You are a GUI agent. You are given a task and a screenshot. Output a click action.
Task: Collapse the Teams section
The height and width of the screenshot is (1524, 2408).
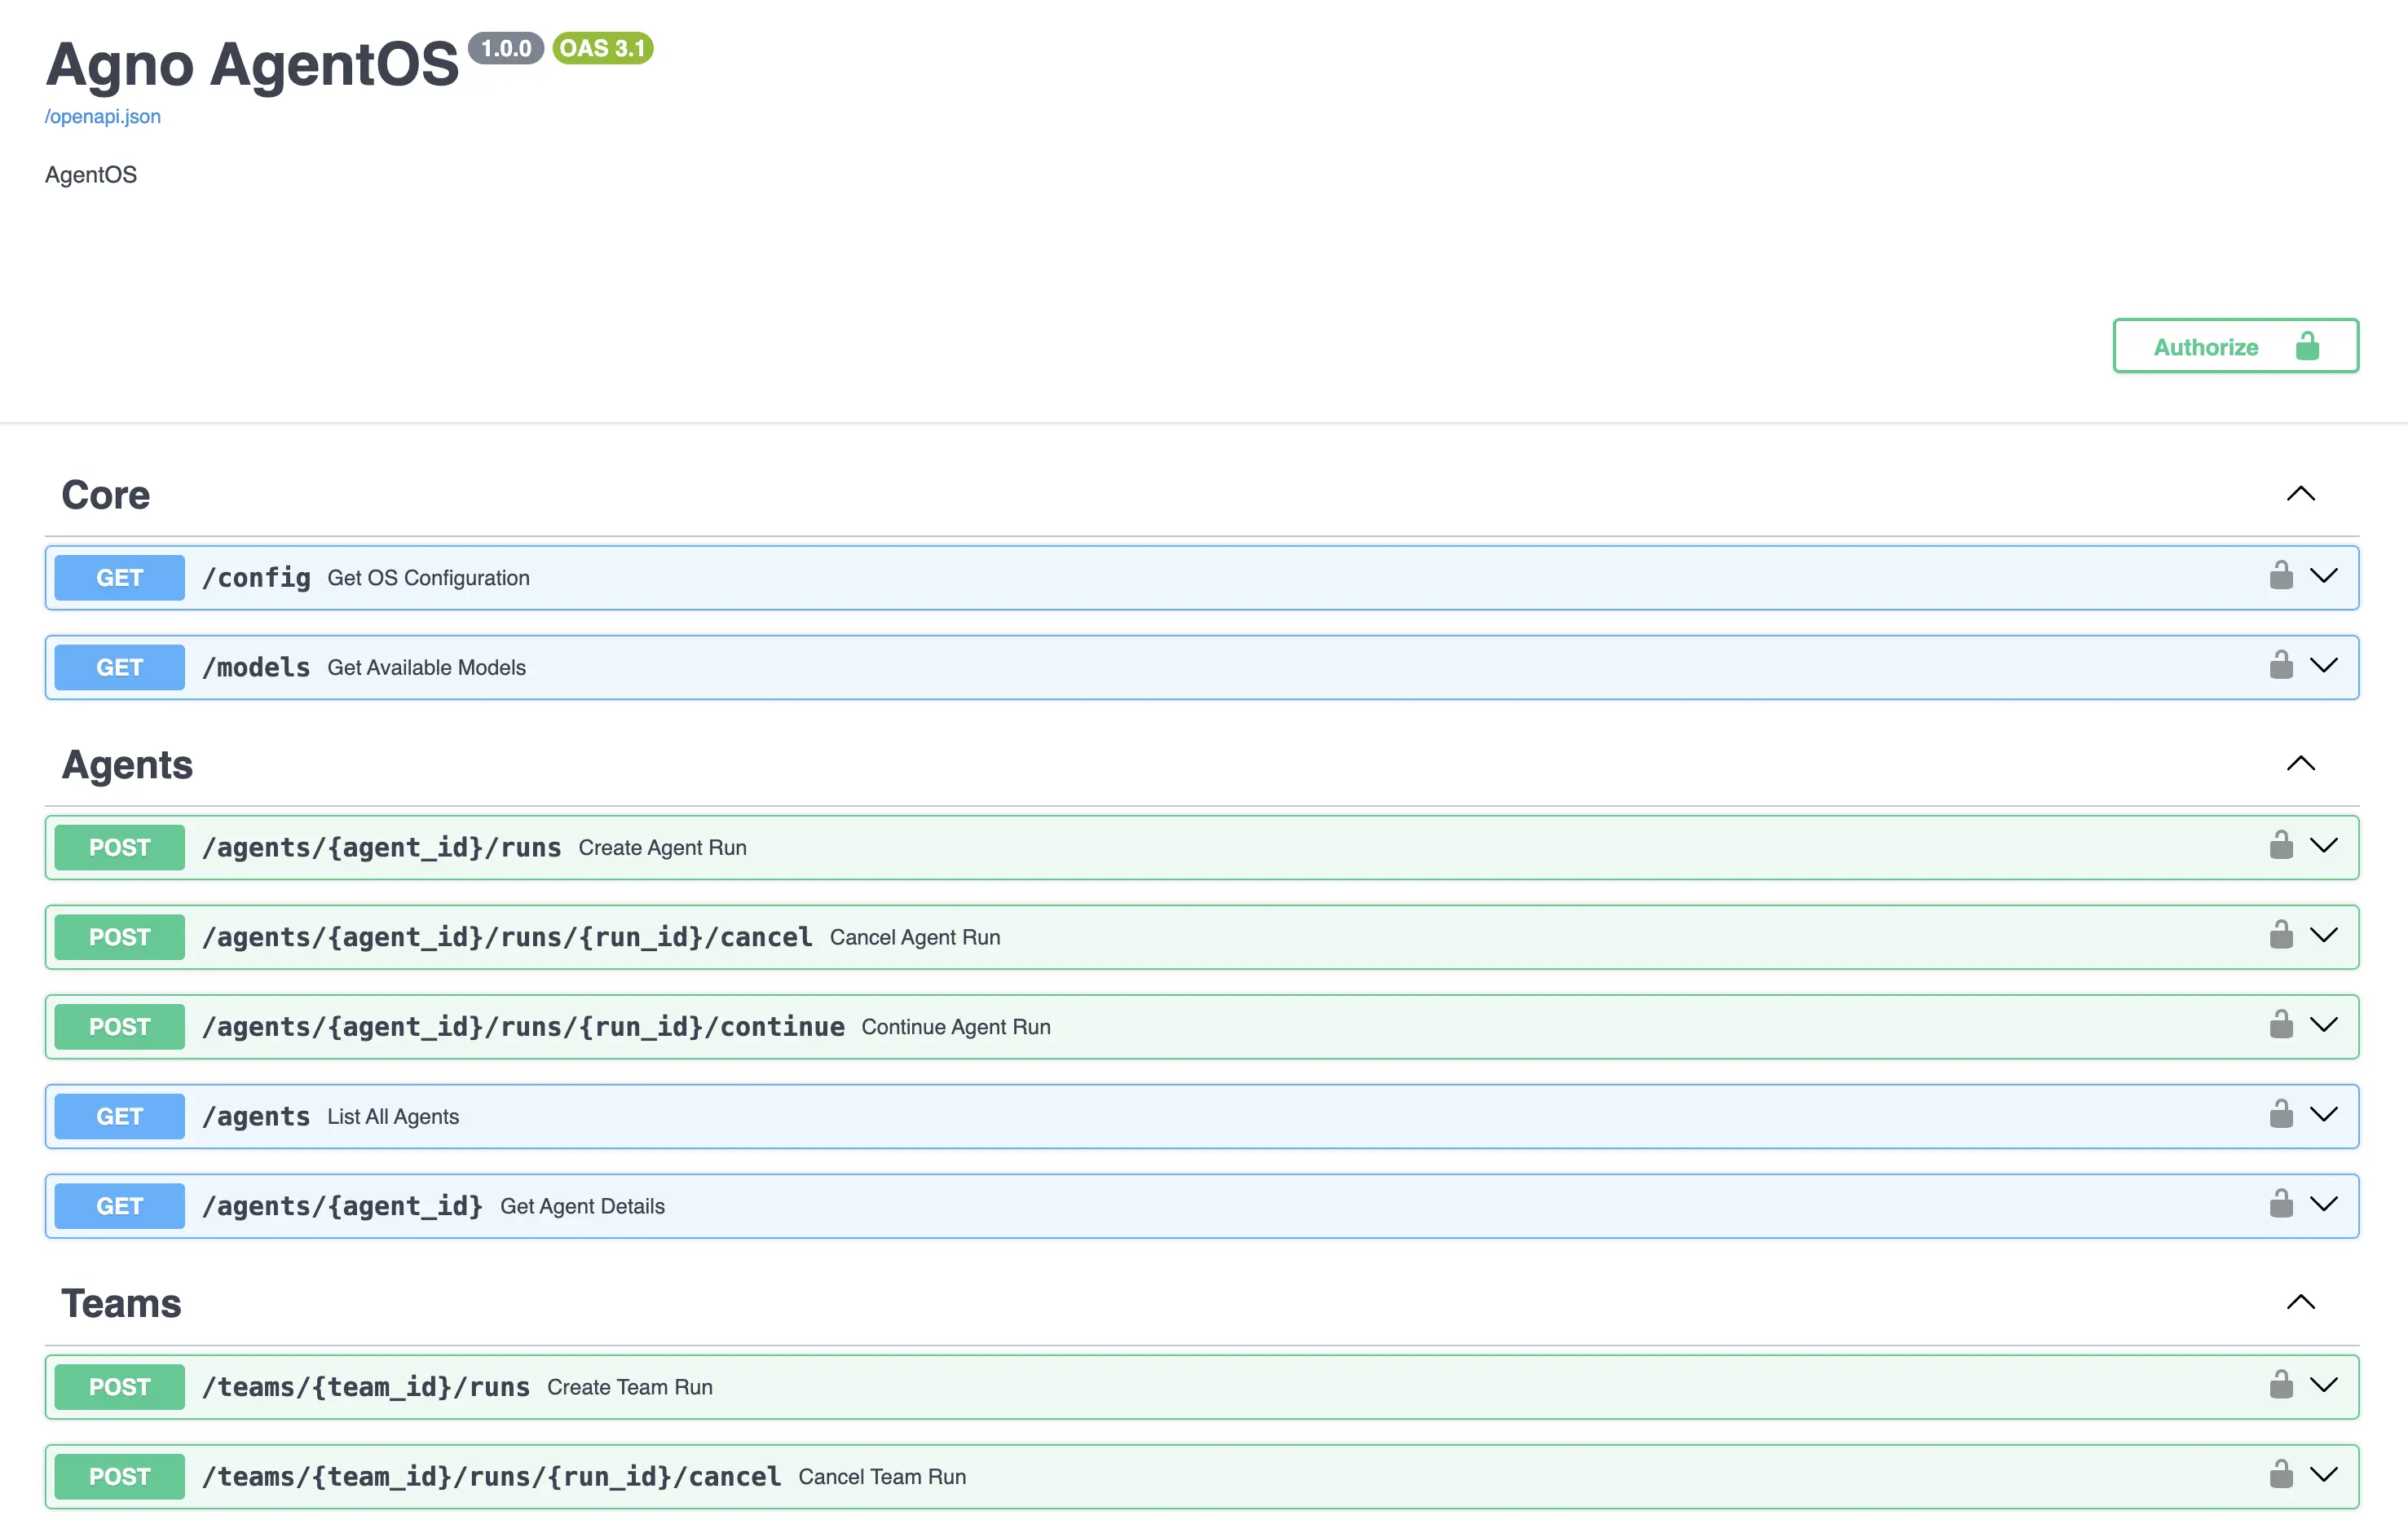click(2301, 1302)
